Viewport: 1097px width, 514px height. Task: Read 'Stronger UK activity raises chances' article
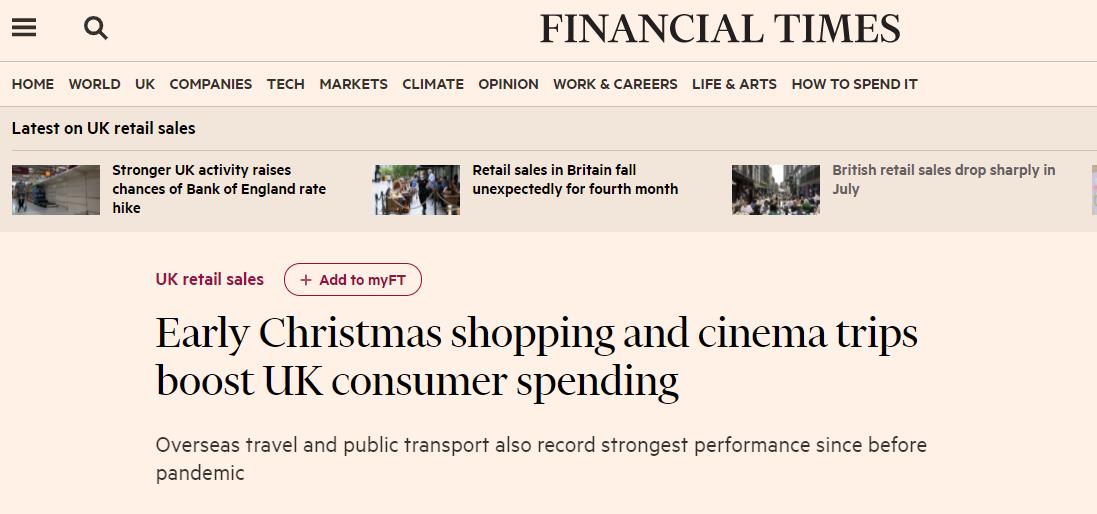(219, 189)
